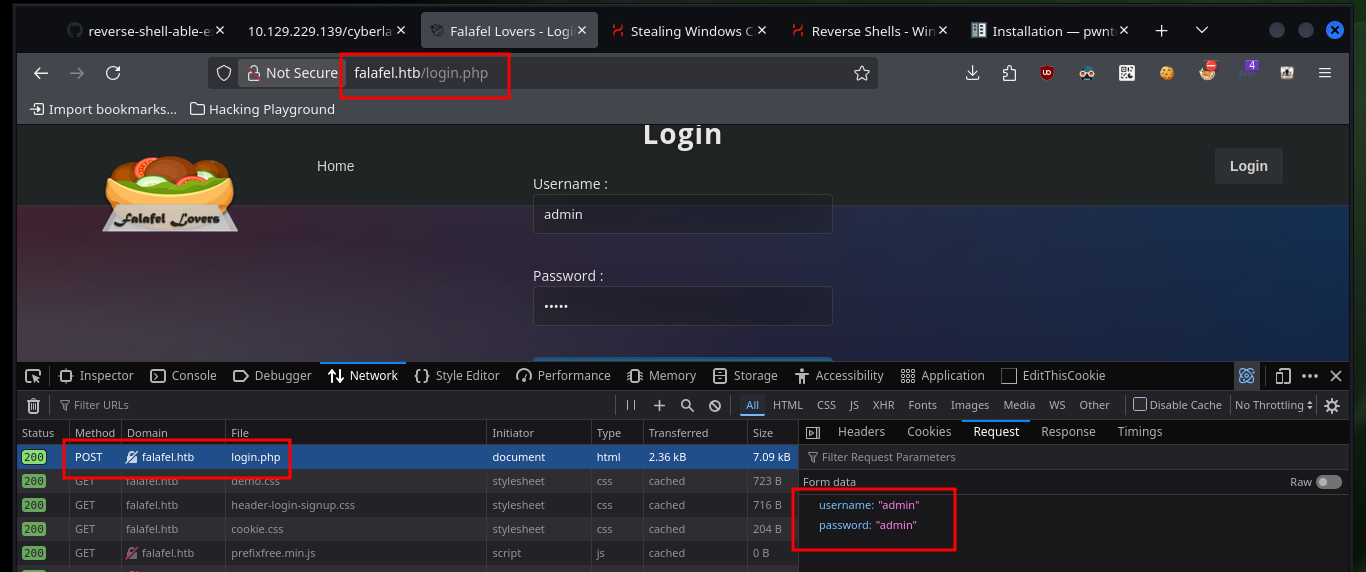Open Network settings gear icon
The image size is (1366, 572).
pyautogui.click(x=1332, y=405)
